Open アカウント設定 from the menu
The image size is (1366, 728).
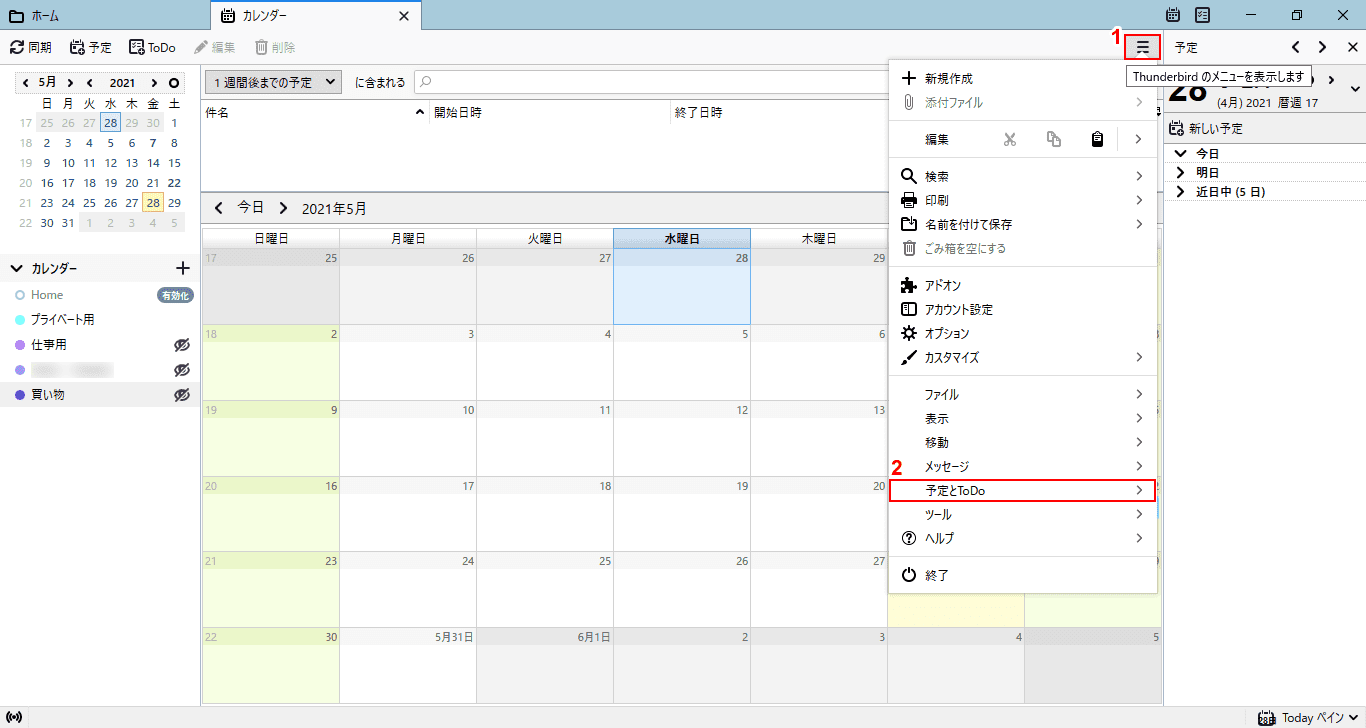pos(1023,310)
